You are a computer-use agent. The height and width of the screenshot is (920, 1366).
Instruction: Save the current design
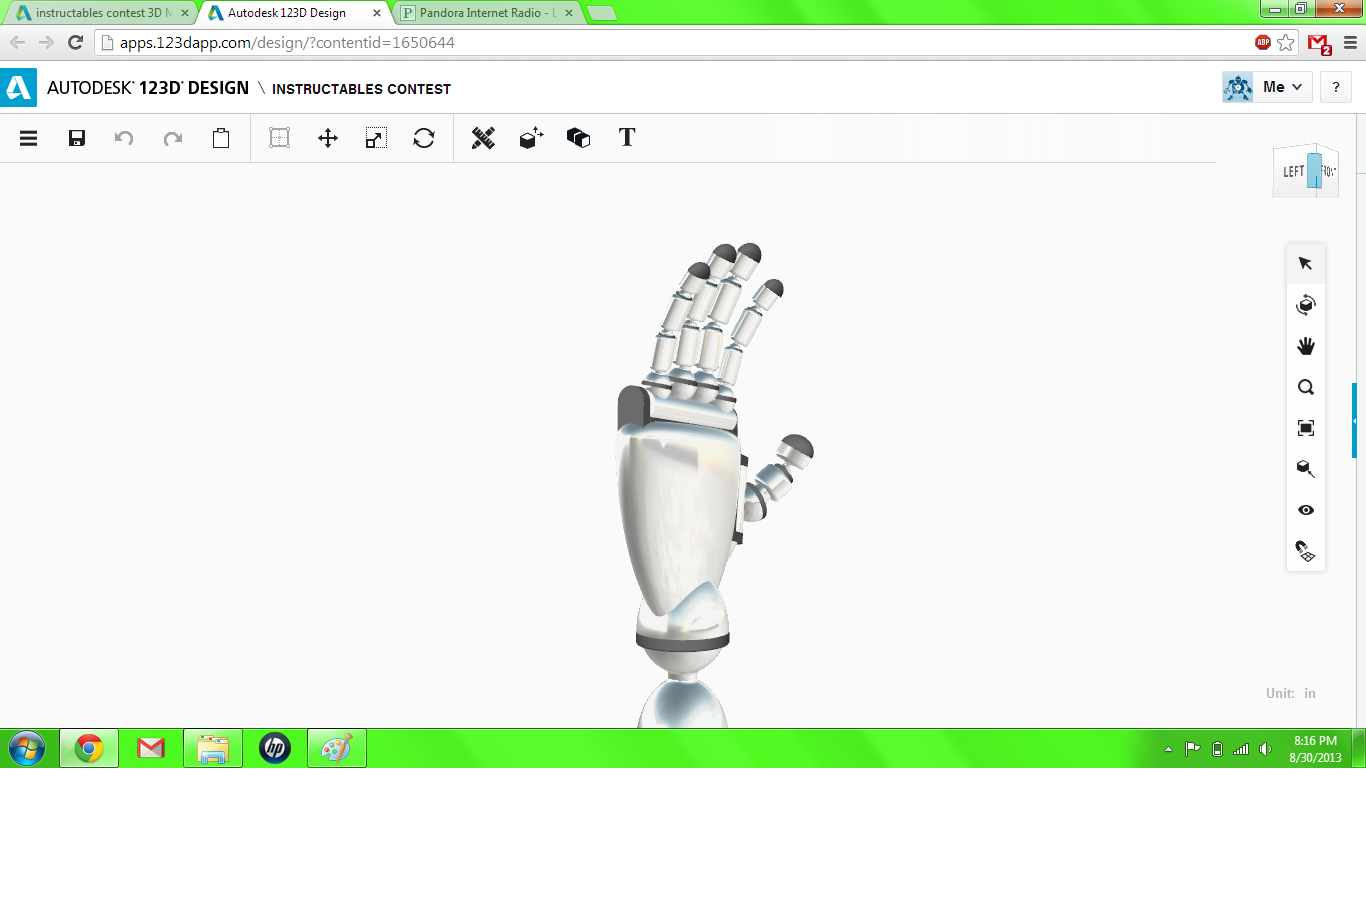[x=76, y=138]
